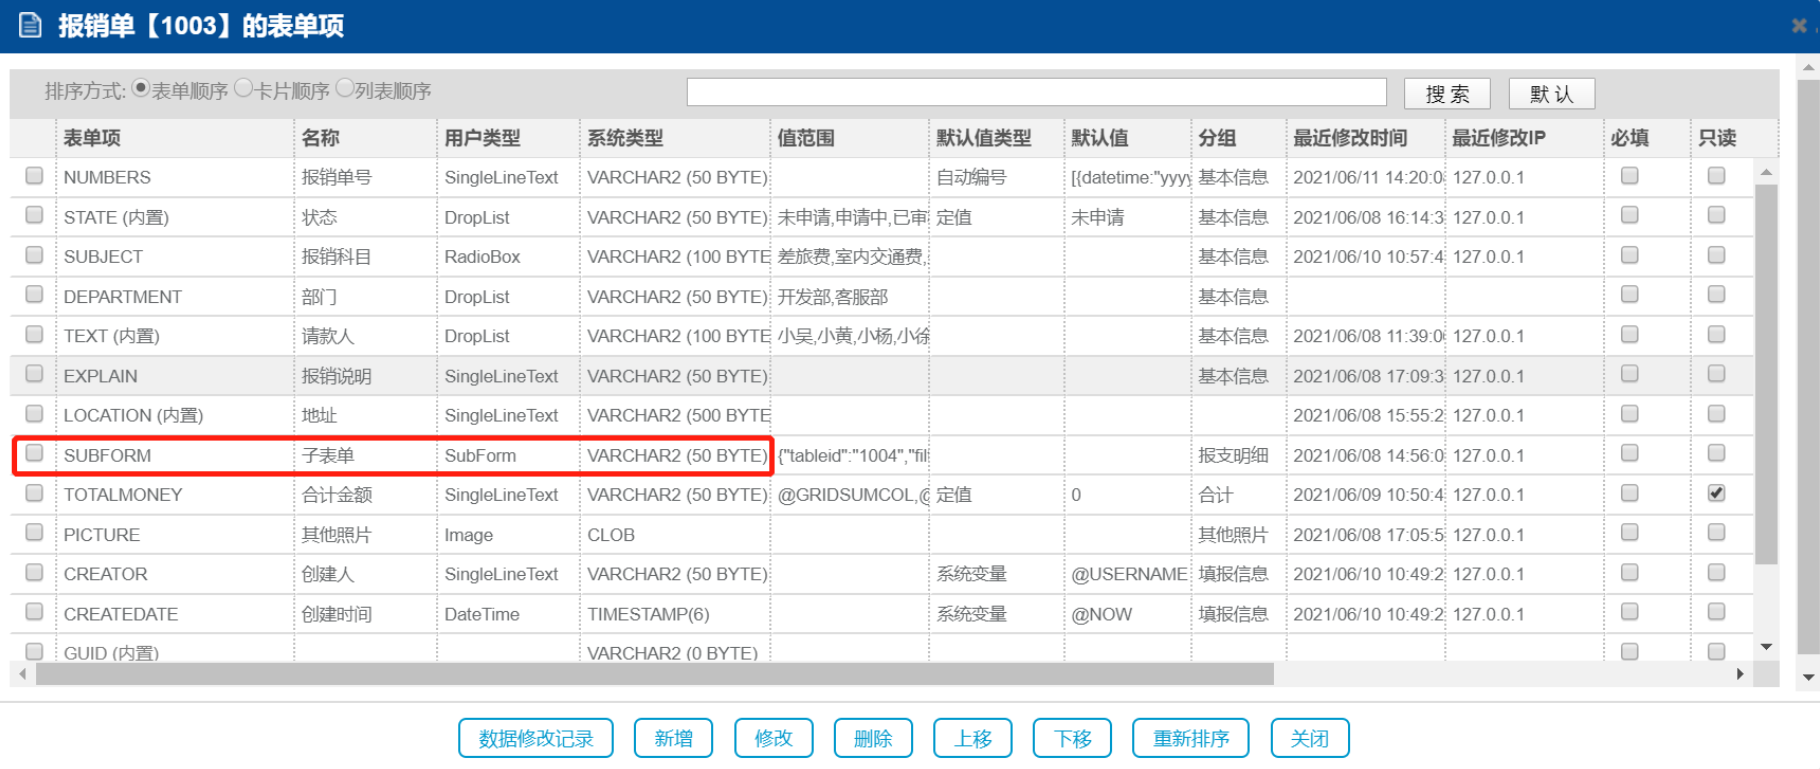The height and width of the screenshot is (769, 1820).
Task: Click the 新增 button
Action: [x=673, y=738]
